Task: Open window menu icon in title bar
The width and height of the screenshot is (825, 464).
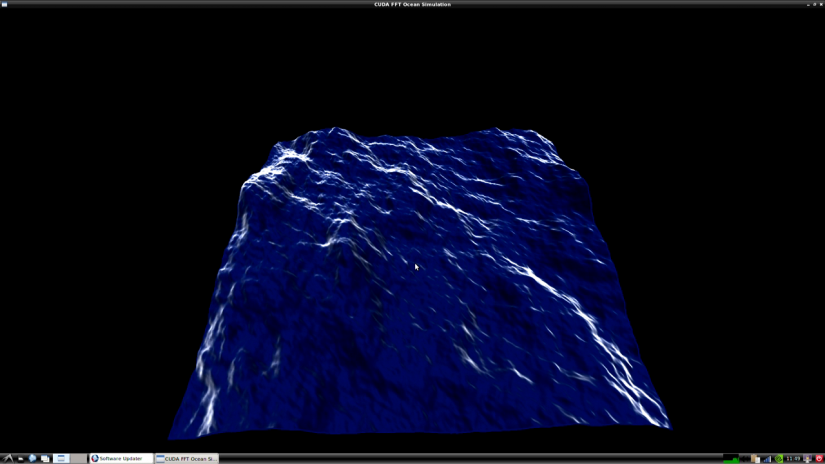Action: tap(4, 4)
